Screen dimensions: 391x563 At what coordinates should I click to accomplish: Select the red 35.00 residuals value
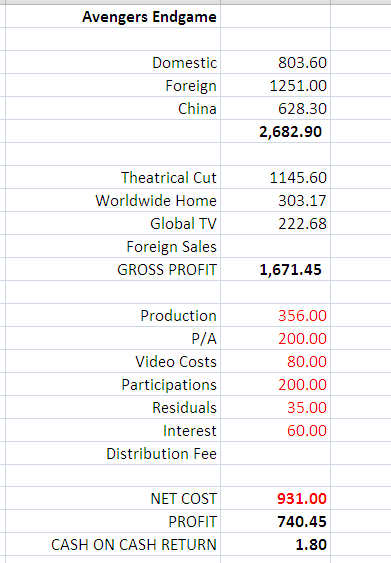click(275, 407)
